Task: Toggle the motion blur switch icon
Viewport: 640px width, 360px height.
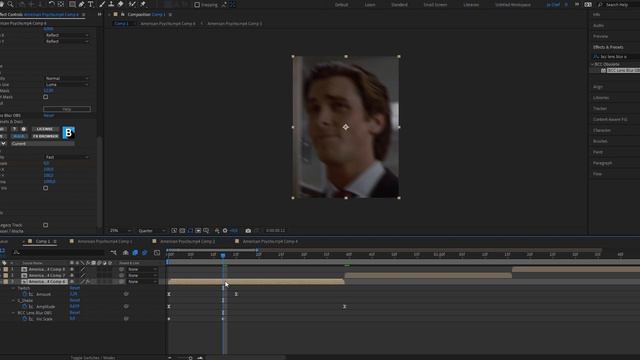Action: pyautogui.click(x=144, y=253)
